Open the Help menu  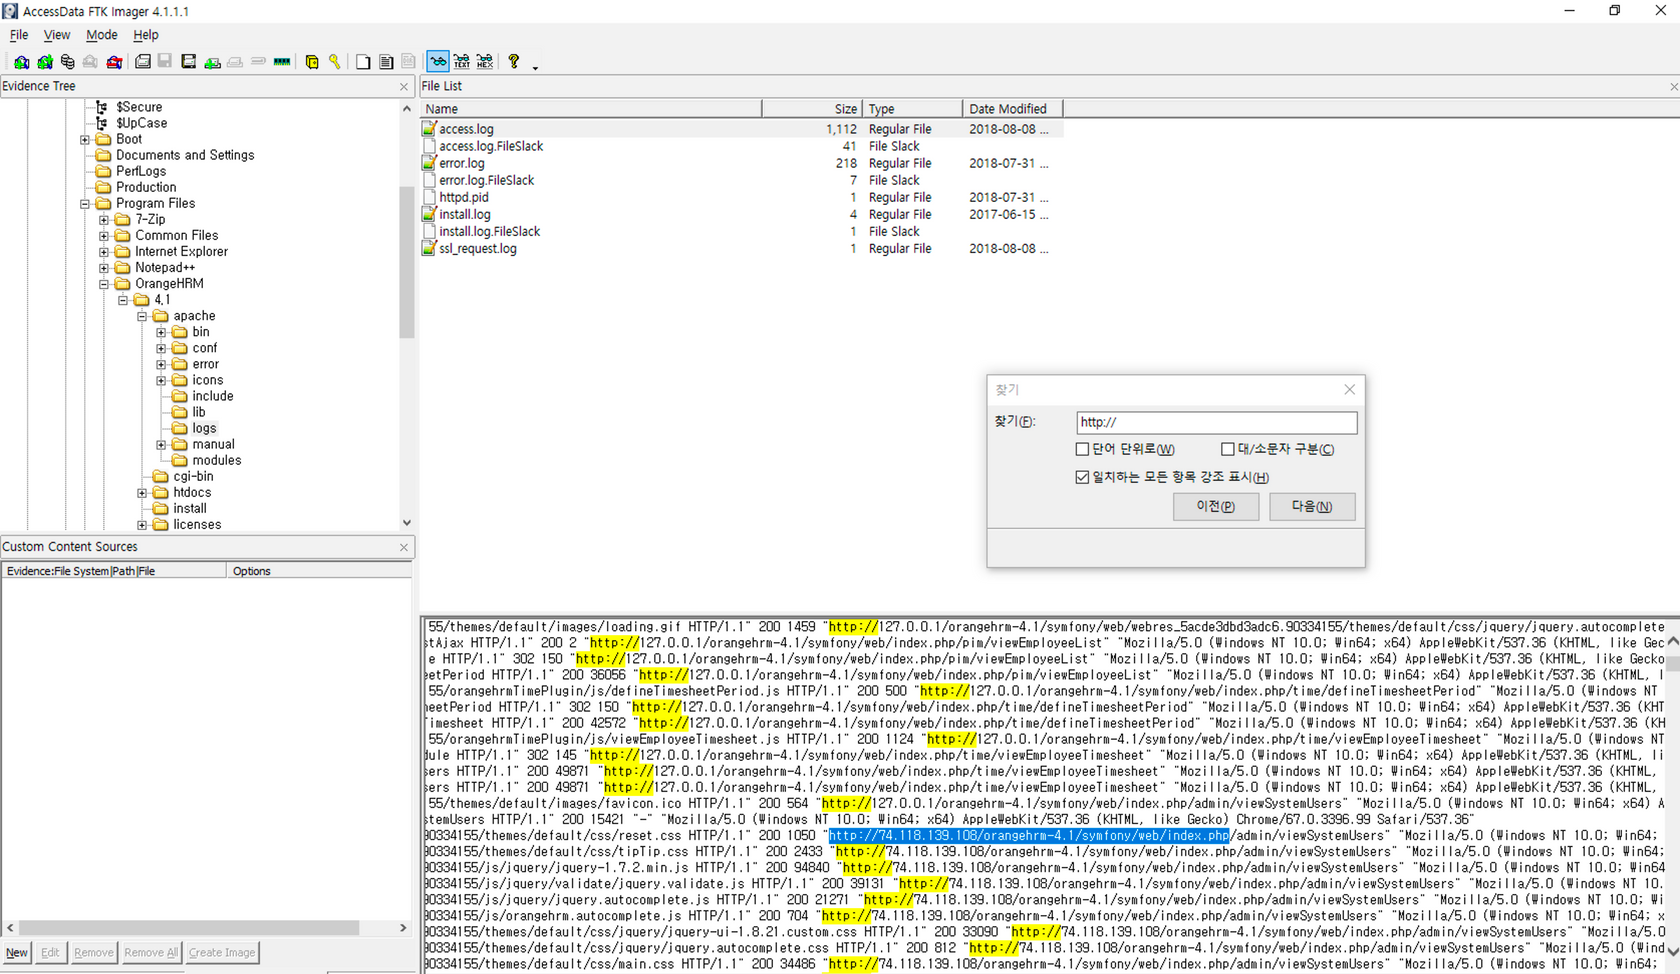coord(146,35)
